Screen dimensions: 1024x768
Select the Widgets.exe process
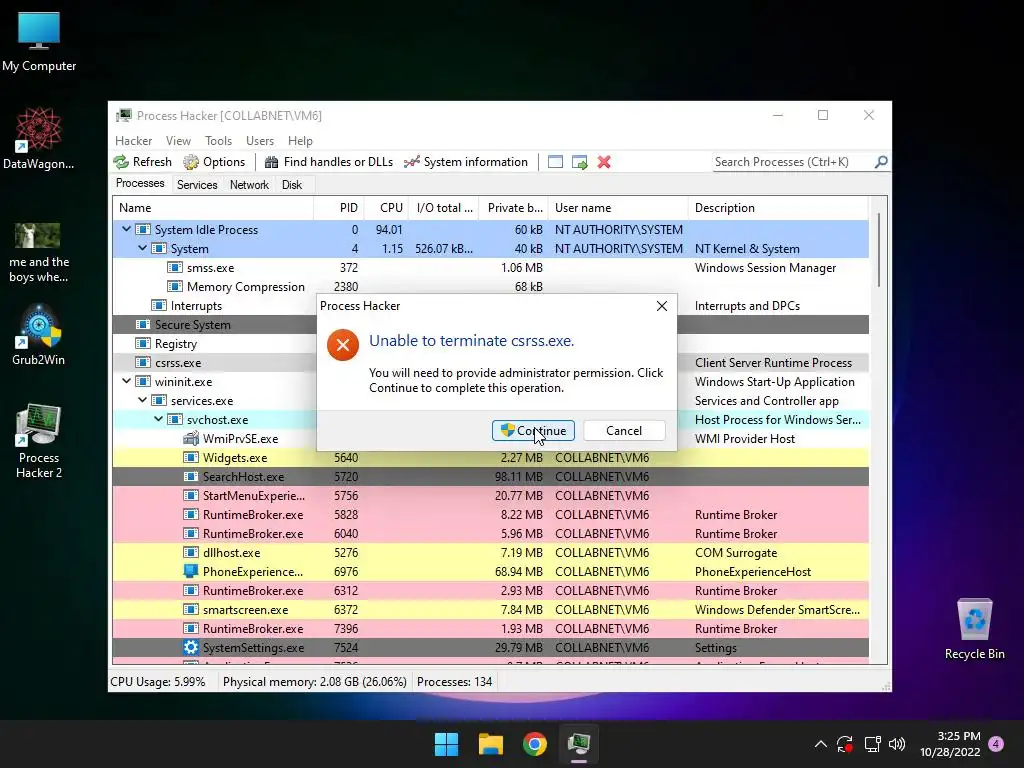click(x=490, y=458)
